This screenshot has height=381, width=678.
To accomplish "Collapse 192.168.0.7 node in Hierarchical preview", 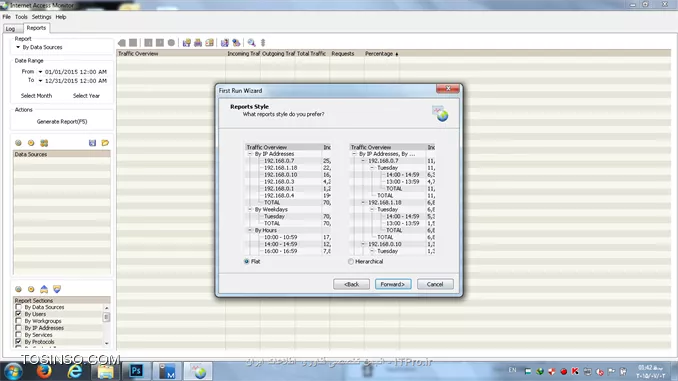I will (363, 161).
